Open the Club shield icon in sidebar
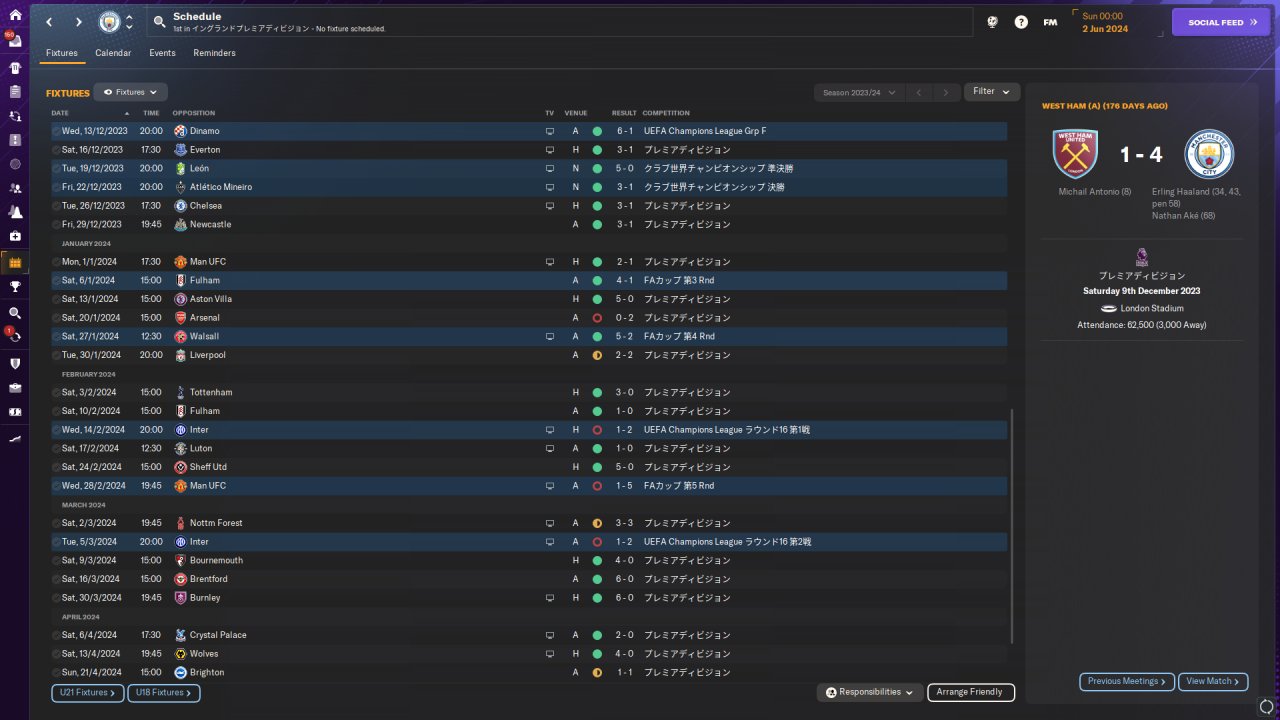Viewport: 1280px width, 720px height. [x=15, y=363]
